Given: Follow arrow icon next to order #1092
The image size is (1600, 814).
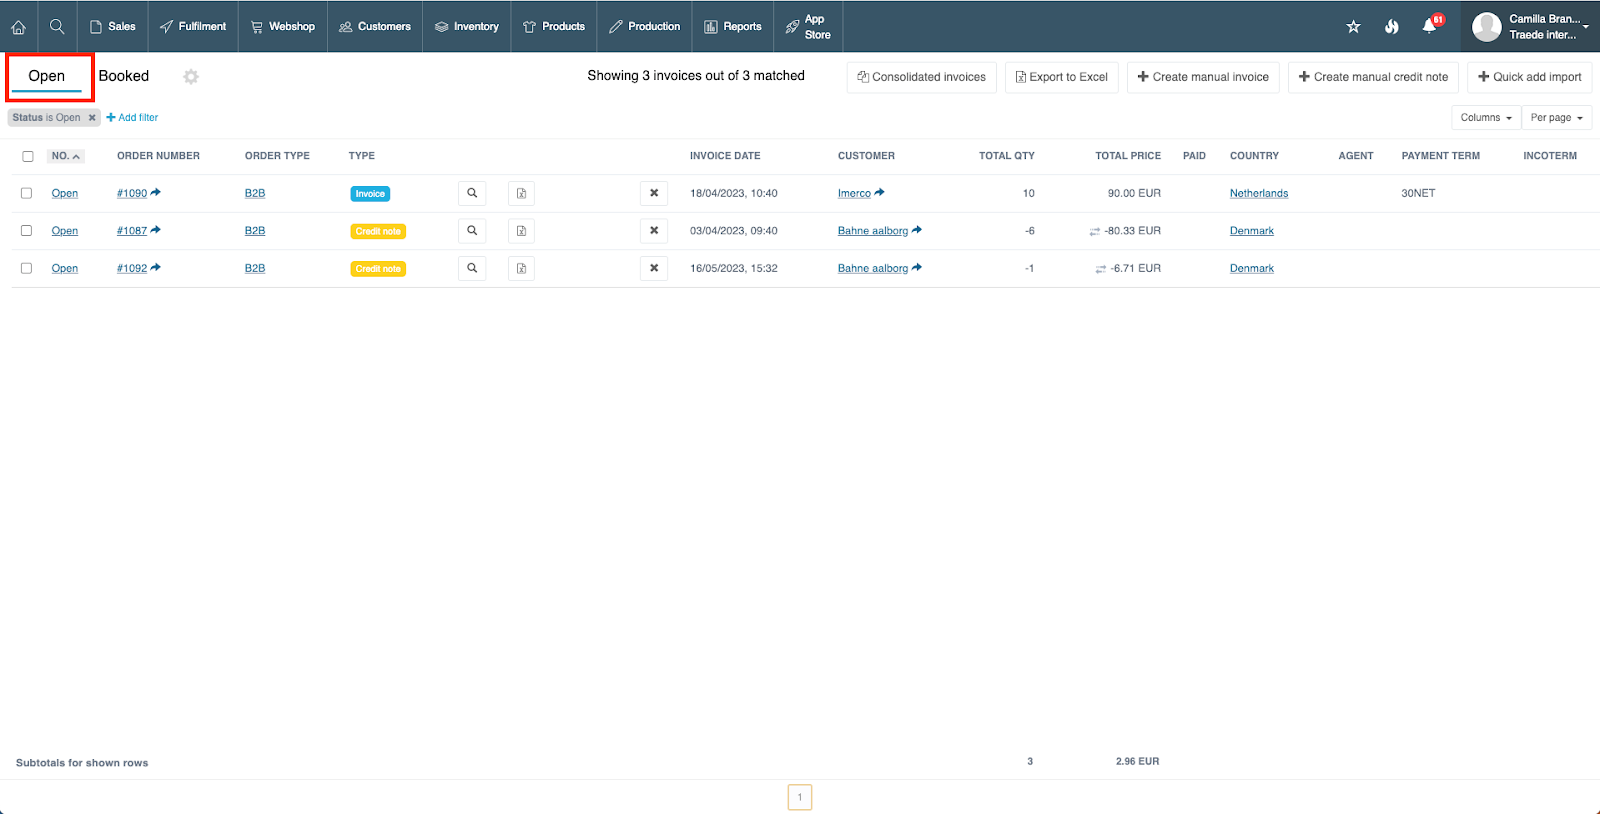Looking at the screenshot, I should [156, 267].
